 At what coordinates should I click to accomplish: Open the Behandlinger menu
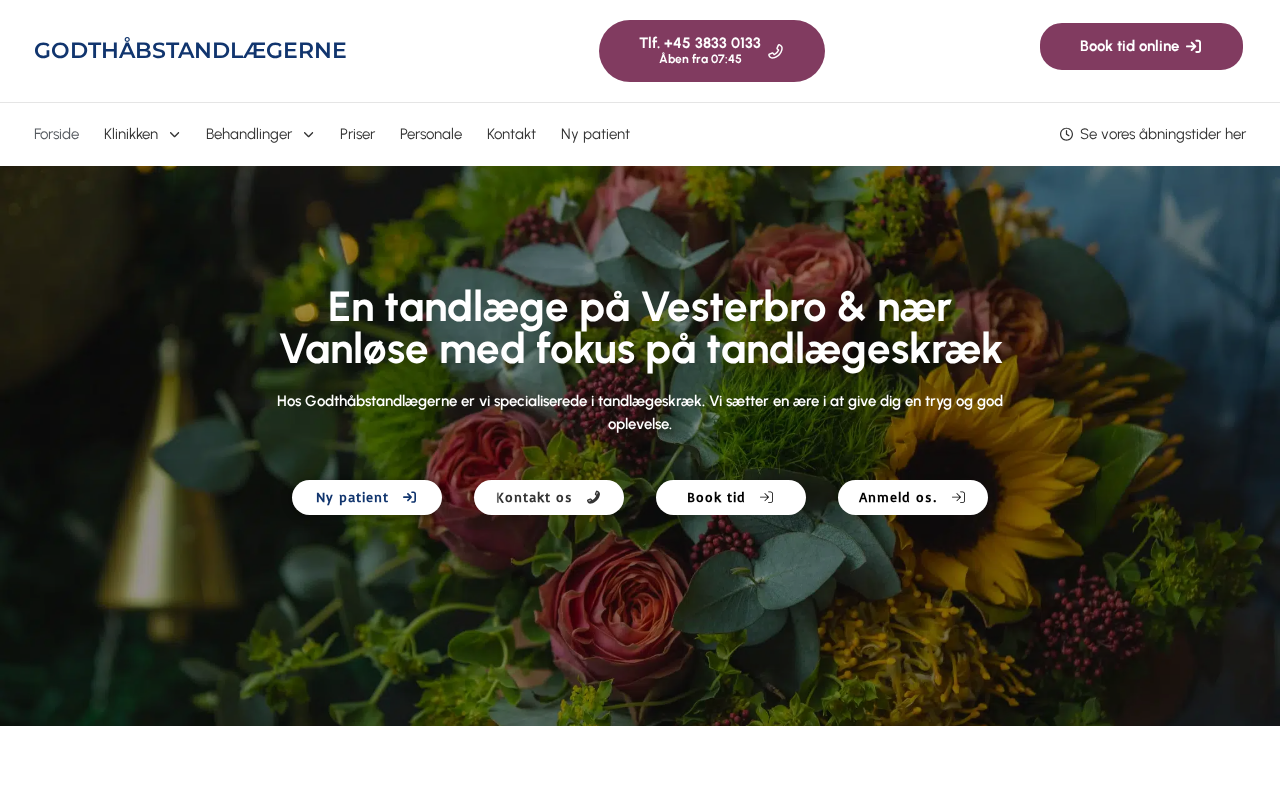249,134
